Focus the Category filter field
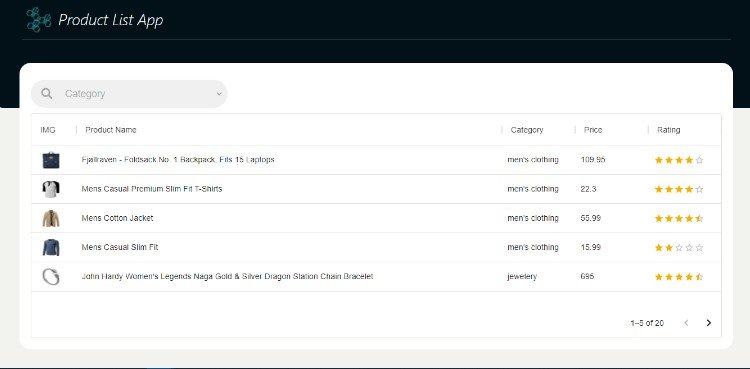The image size is (750, 369). [129, 94]
